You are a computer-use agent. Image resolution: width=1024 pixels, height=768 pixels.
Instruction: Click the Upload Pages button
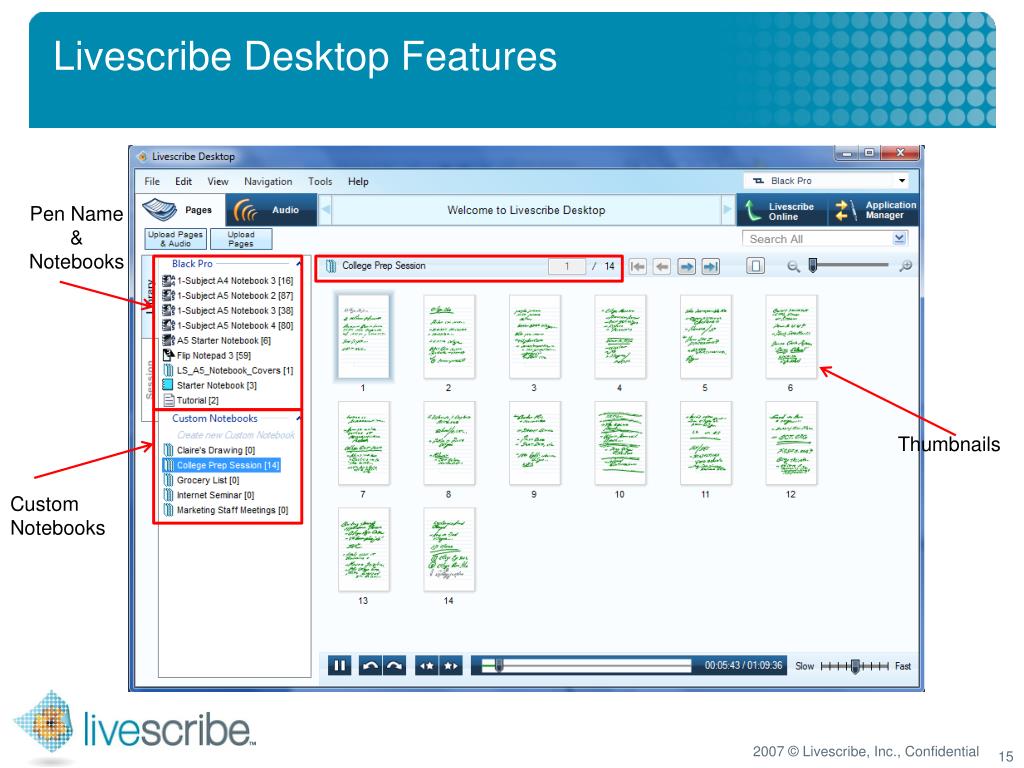coord(241,238)
